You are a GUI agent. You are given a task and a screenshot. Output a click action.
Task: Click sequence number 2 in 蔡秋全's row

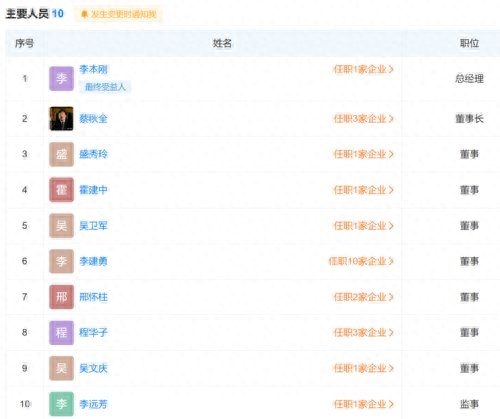(25, 119)
